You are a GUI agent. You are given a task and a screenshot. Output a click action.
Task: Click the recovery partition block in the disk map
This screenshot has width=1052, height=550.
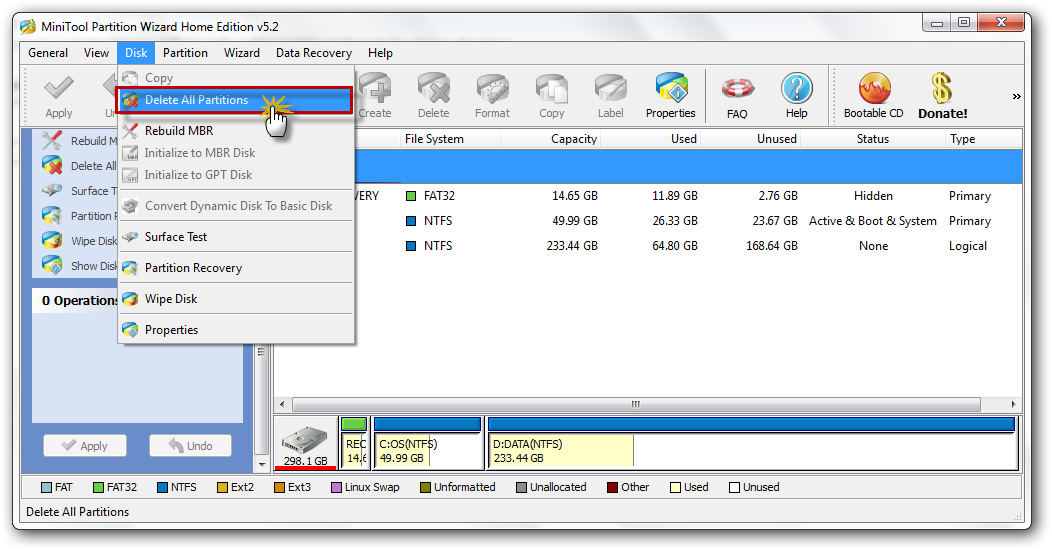tap(354, 443)
